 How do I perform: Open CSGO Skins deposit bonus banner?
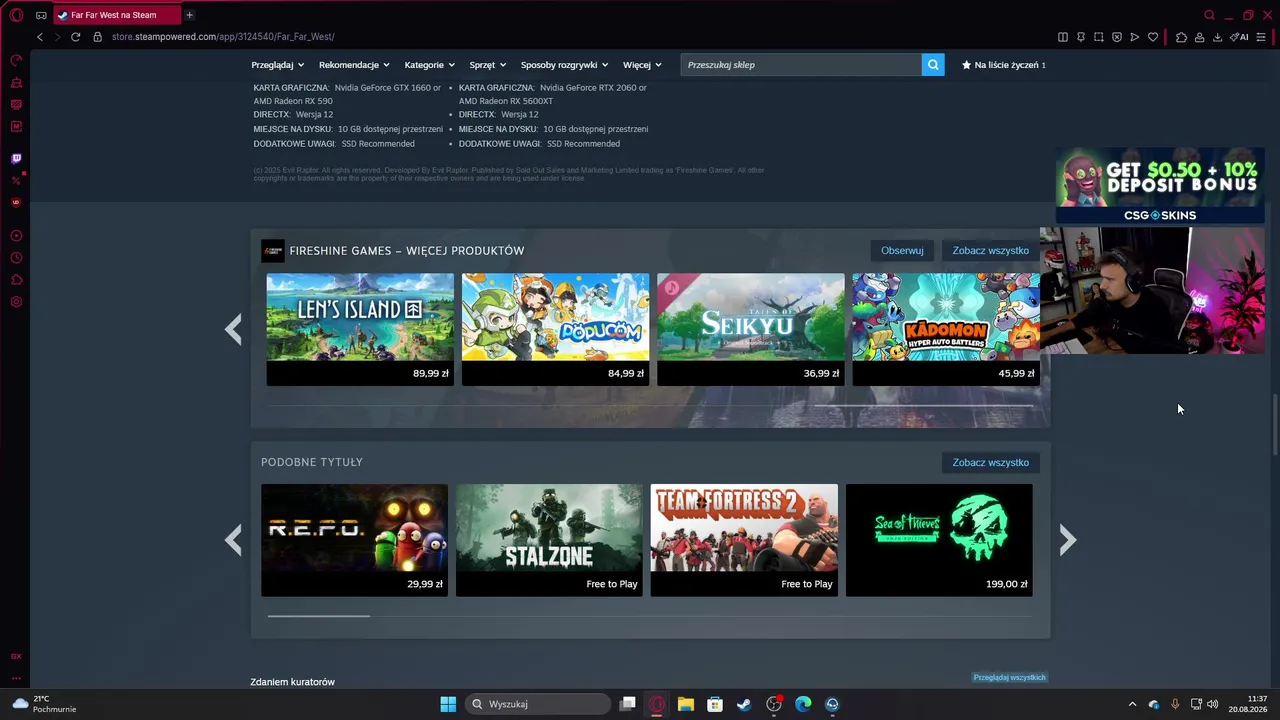pyautogui.click(x=1160, y=186)
